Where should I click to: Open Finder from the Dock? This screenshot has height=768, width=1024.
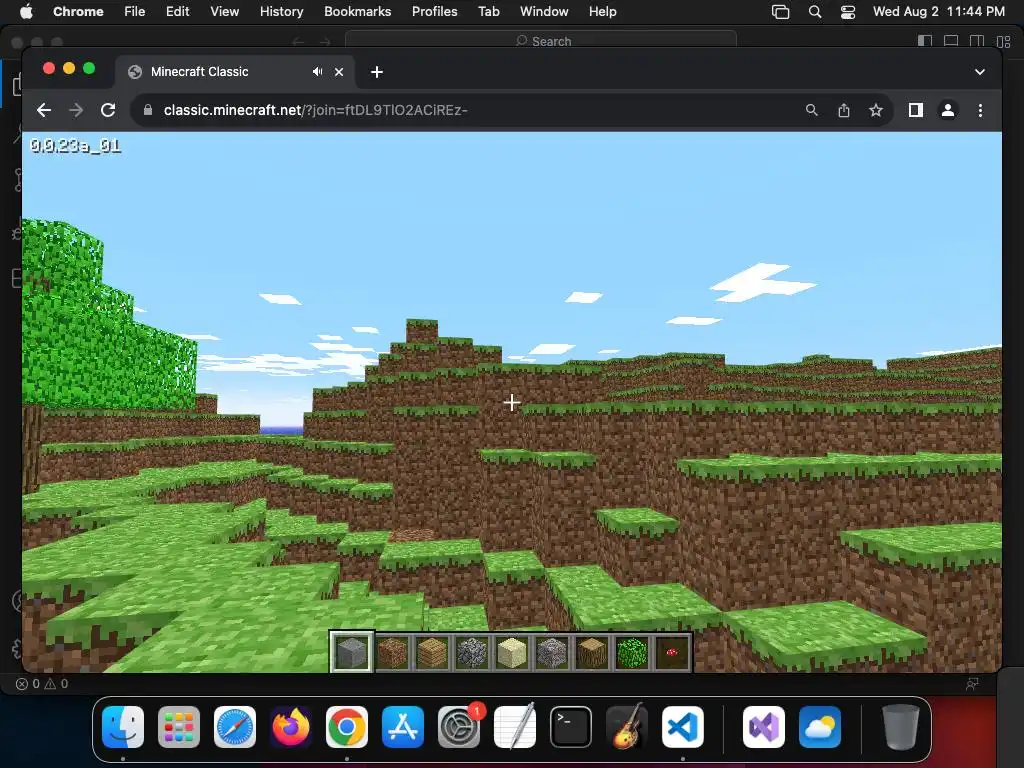[x=123, y=727]
